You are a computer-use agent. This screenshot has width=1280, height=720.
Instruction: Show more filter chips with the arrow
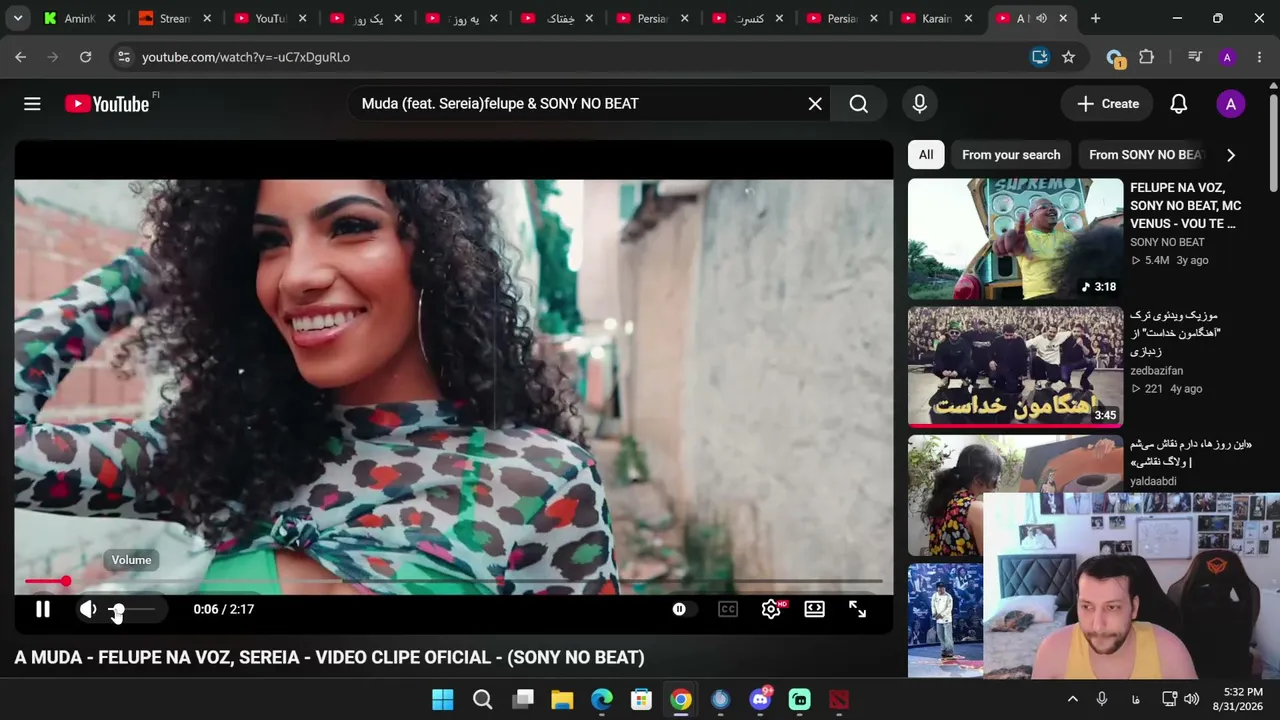[x=1231, y=155]
